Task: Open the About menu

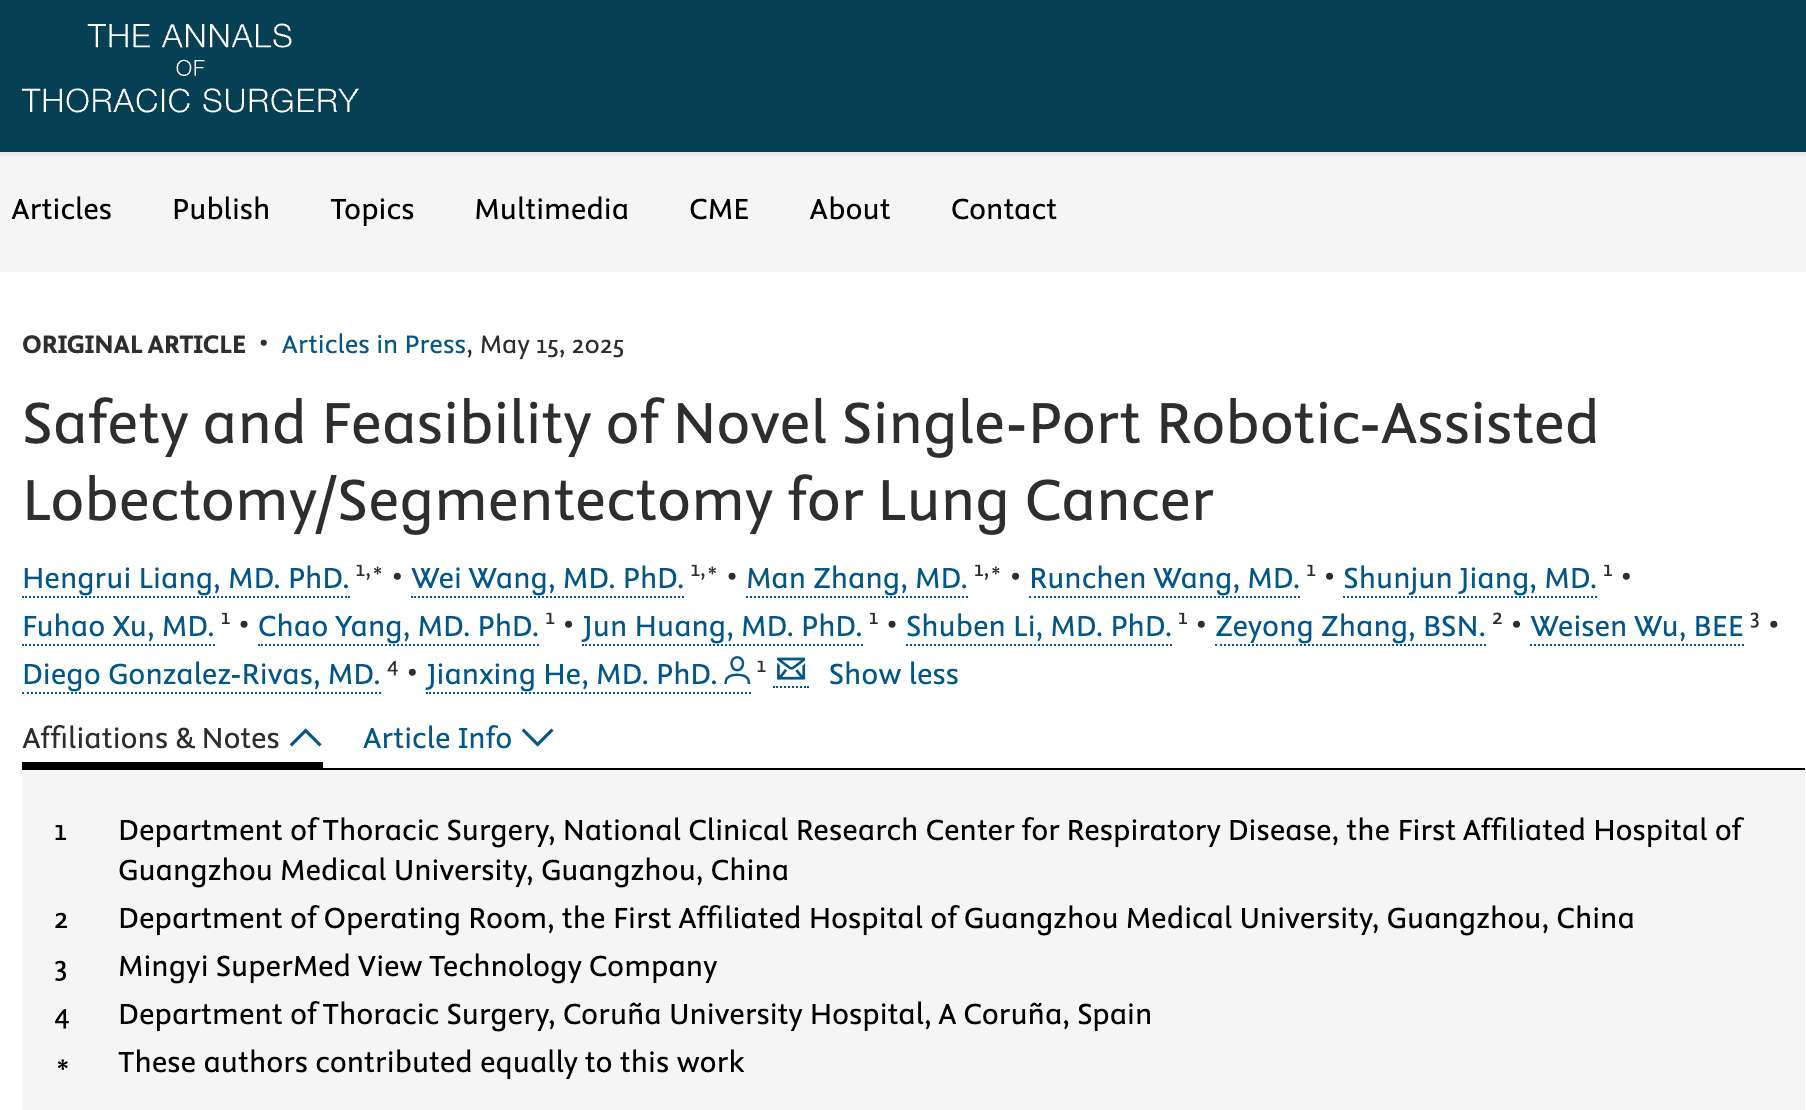Action: click(x=850, y=209)
